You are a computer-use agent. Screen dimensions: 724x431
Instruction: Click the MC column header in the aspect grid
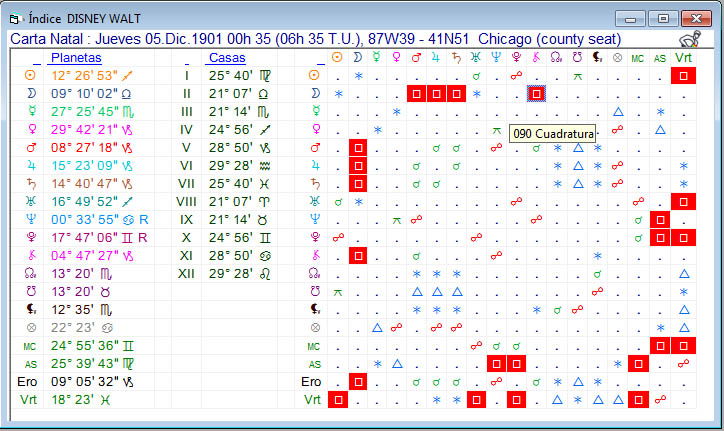coord(638,58)
